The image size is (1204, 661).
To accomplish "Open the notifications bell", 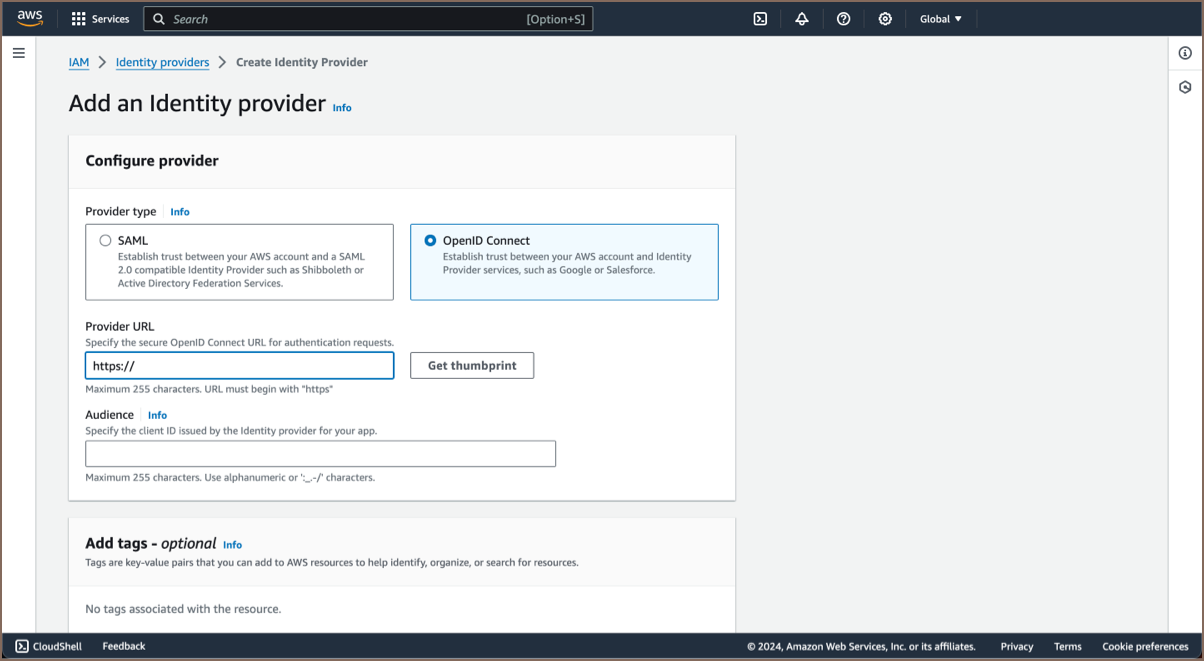I will pyautogui.click(x=802, y=19).
